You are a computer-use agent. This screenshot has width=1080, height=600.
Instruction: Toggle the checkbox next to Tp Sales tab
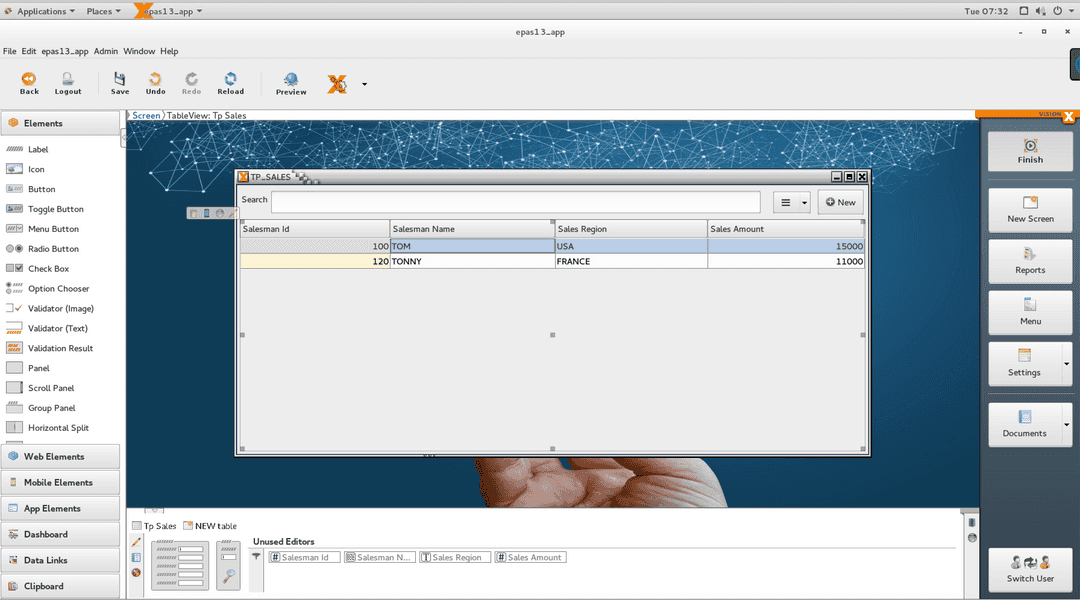136,526
